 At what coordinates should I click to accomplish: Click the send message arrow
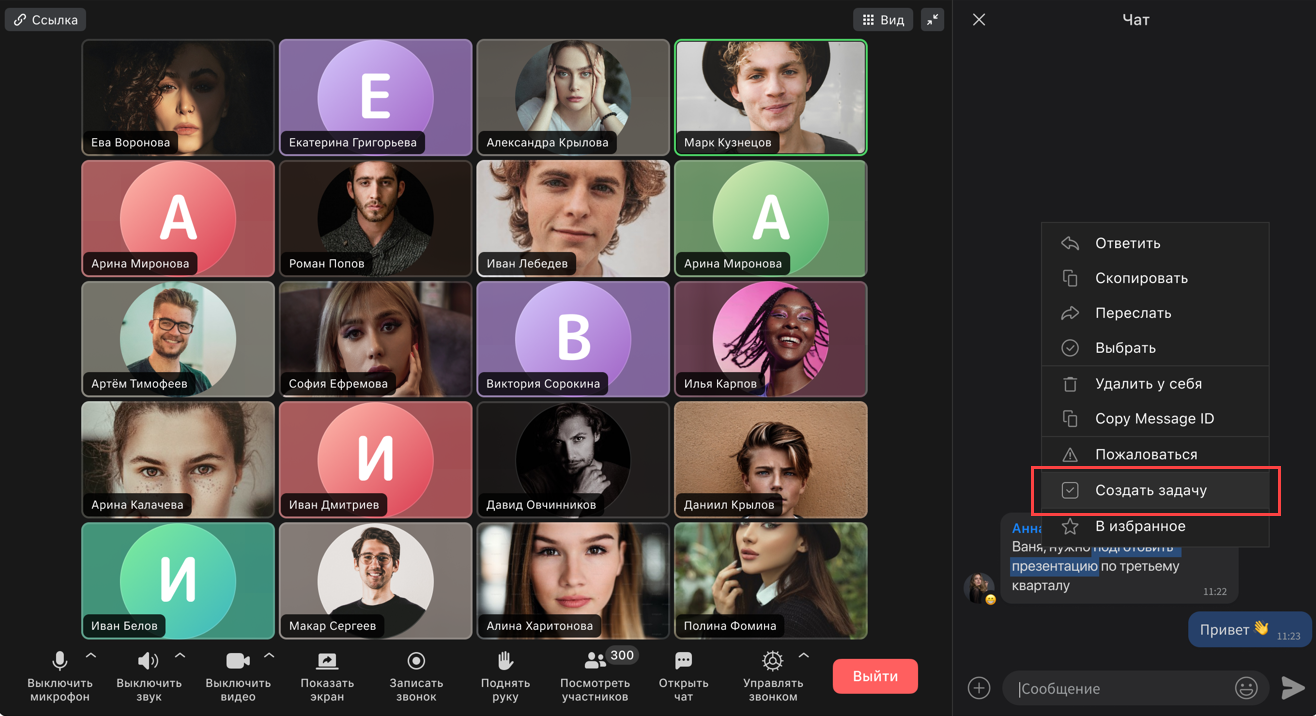point(1292,688)
